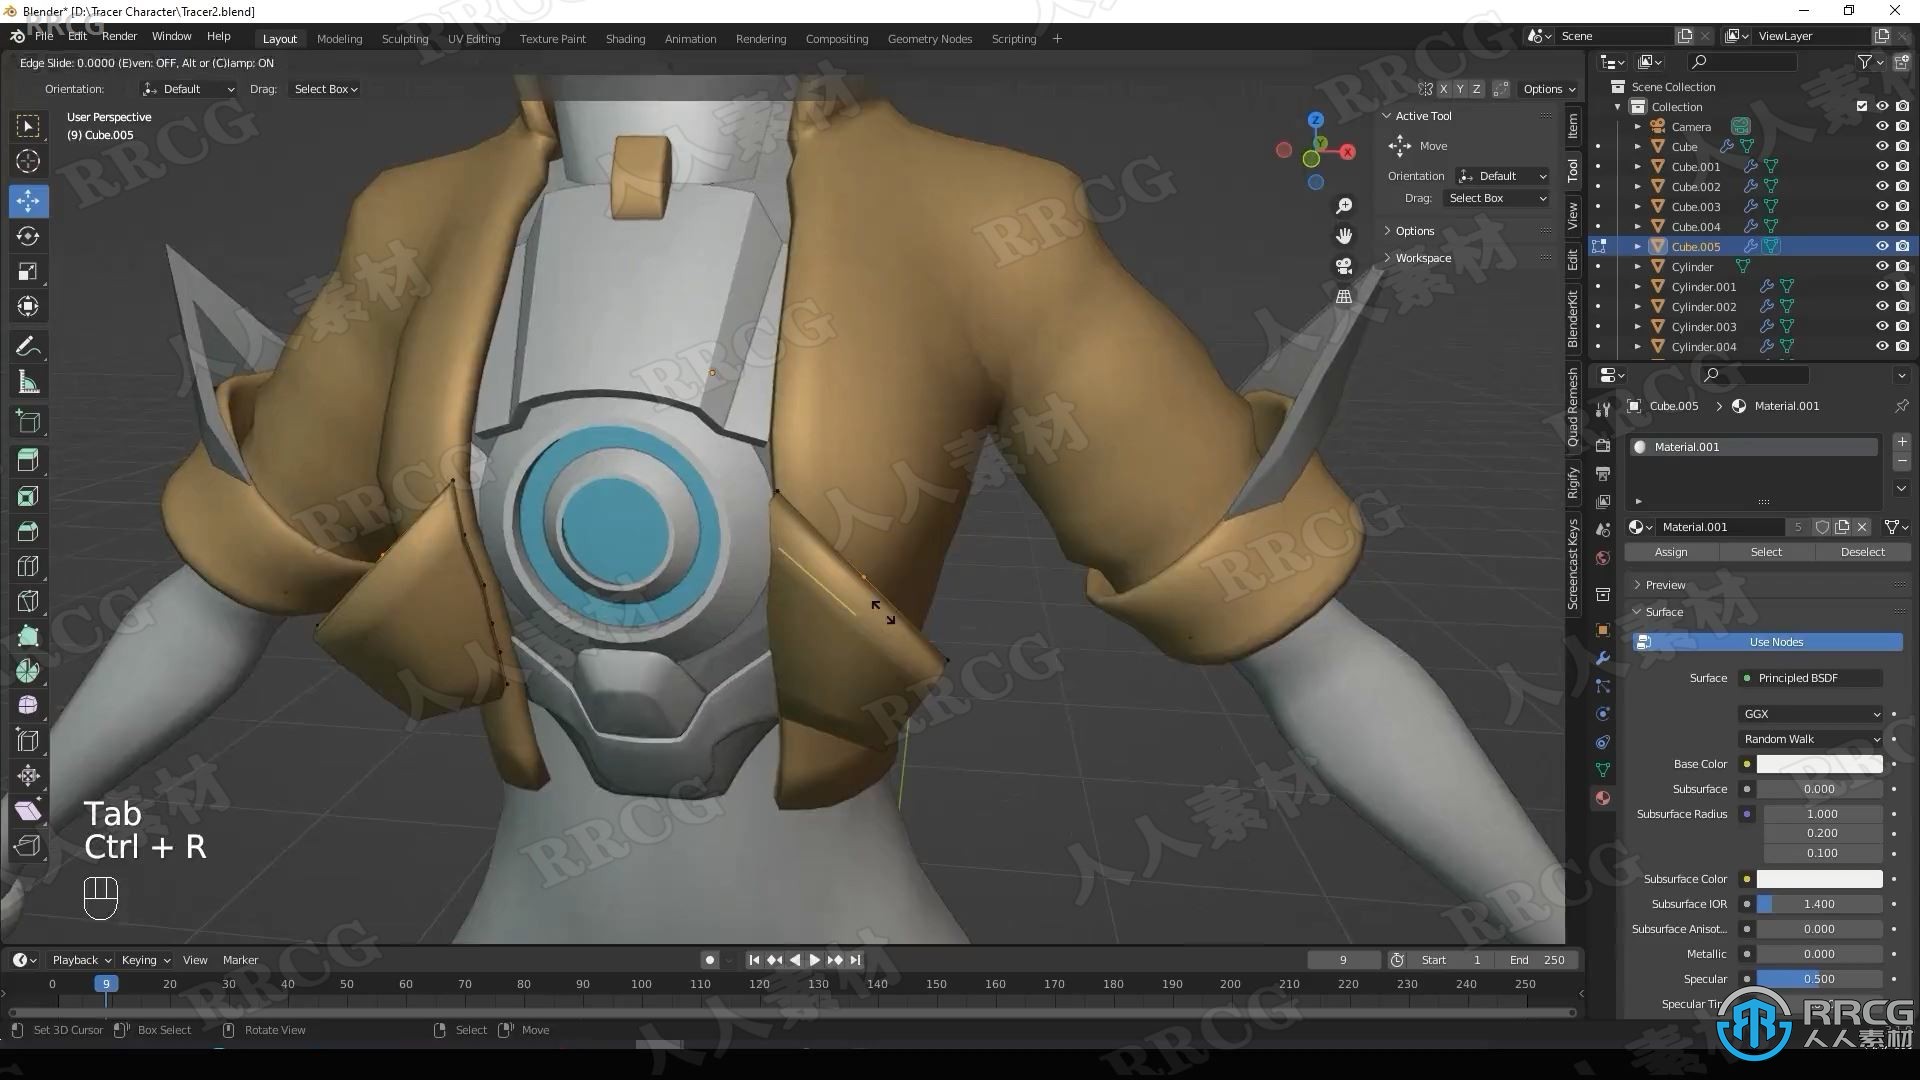Image resolution: width=1920 pixels, height=1080 pixels.
Task: Activate the Rotate tool
Action: tap(28, 236)
